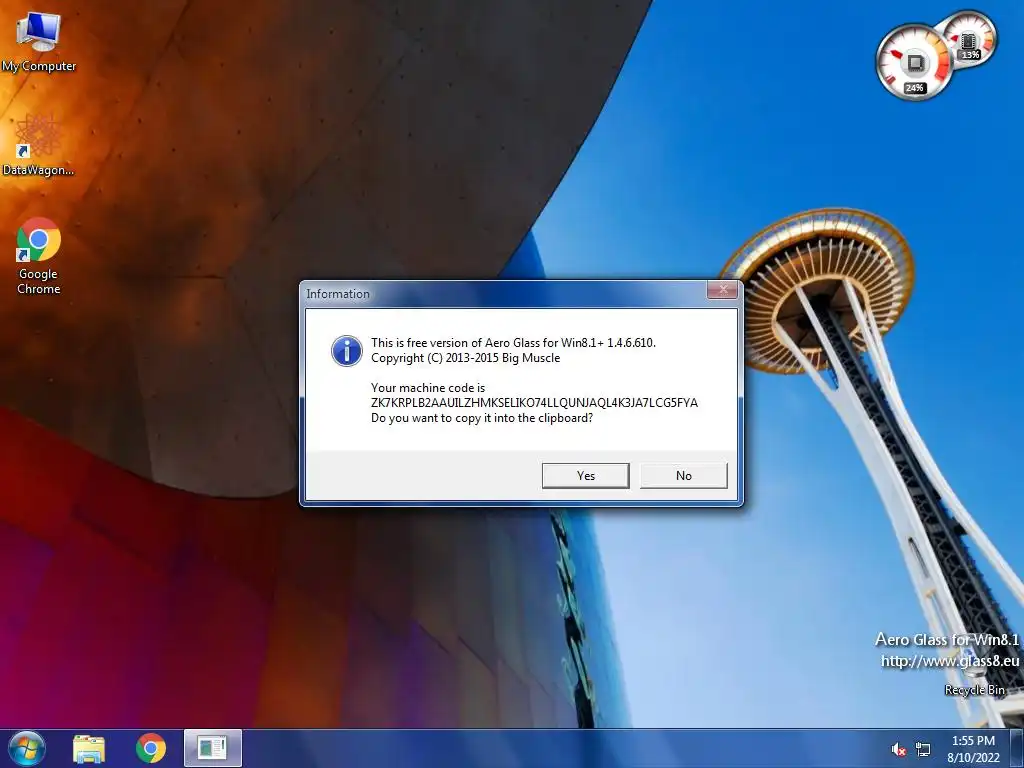1024x768 pixels.
Task: Click No in the Information dialog
Action: pos(683,475)
